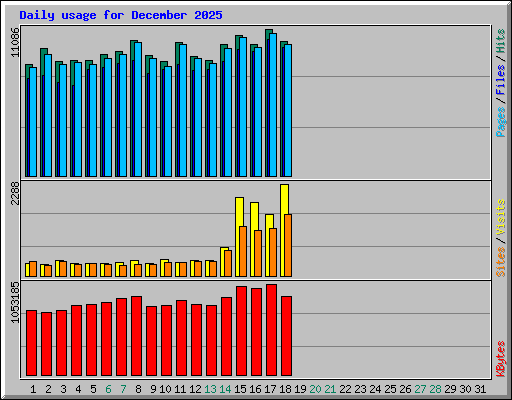This screenshot has width=512, height=400.
Task: Click day 29 on the x-axis
Action: pos(451,389)
